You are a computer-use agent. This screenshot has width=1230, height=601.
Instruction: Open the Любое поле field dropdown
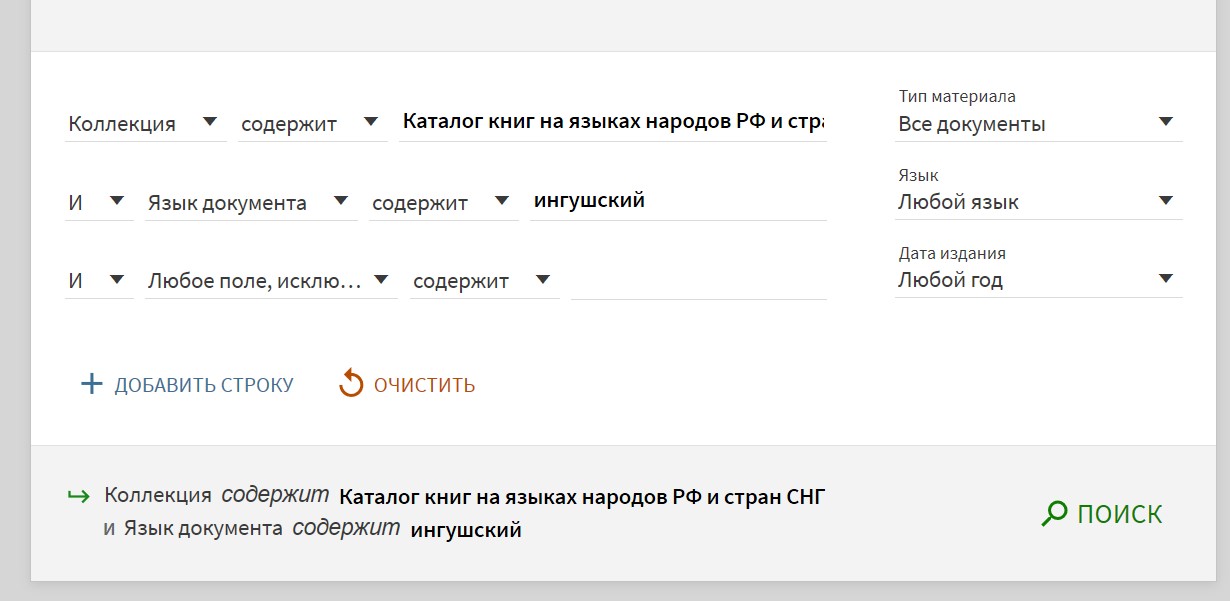point(270,281)
